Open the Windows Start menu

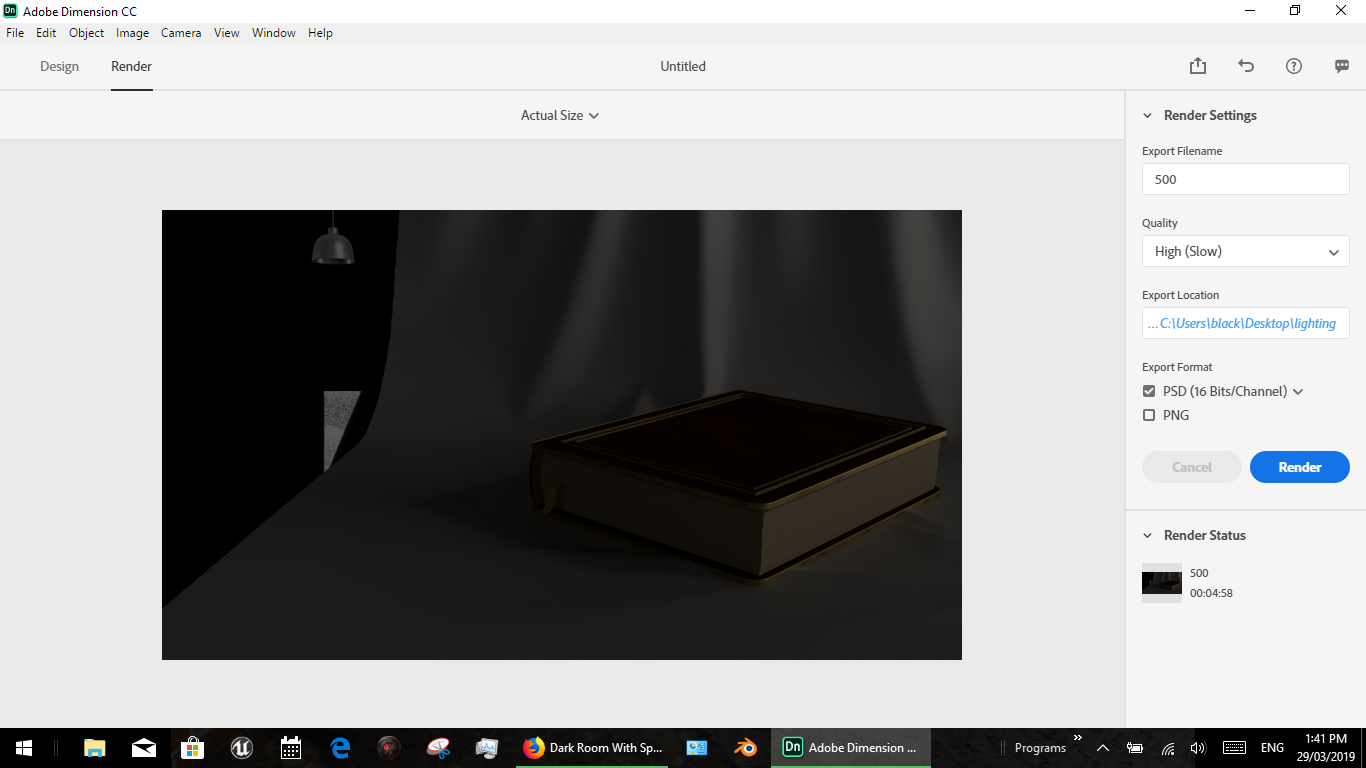24,747
